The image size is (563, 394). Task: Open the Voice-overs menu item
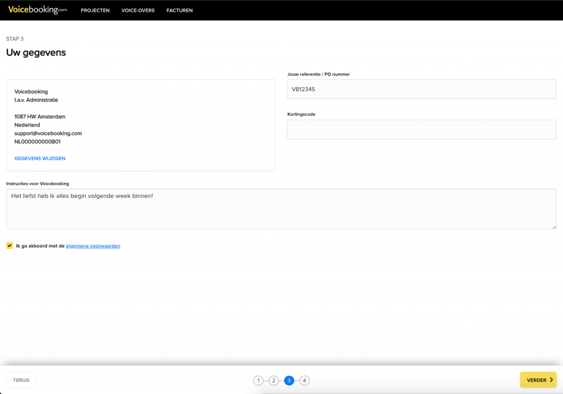(138, 10)
